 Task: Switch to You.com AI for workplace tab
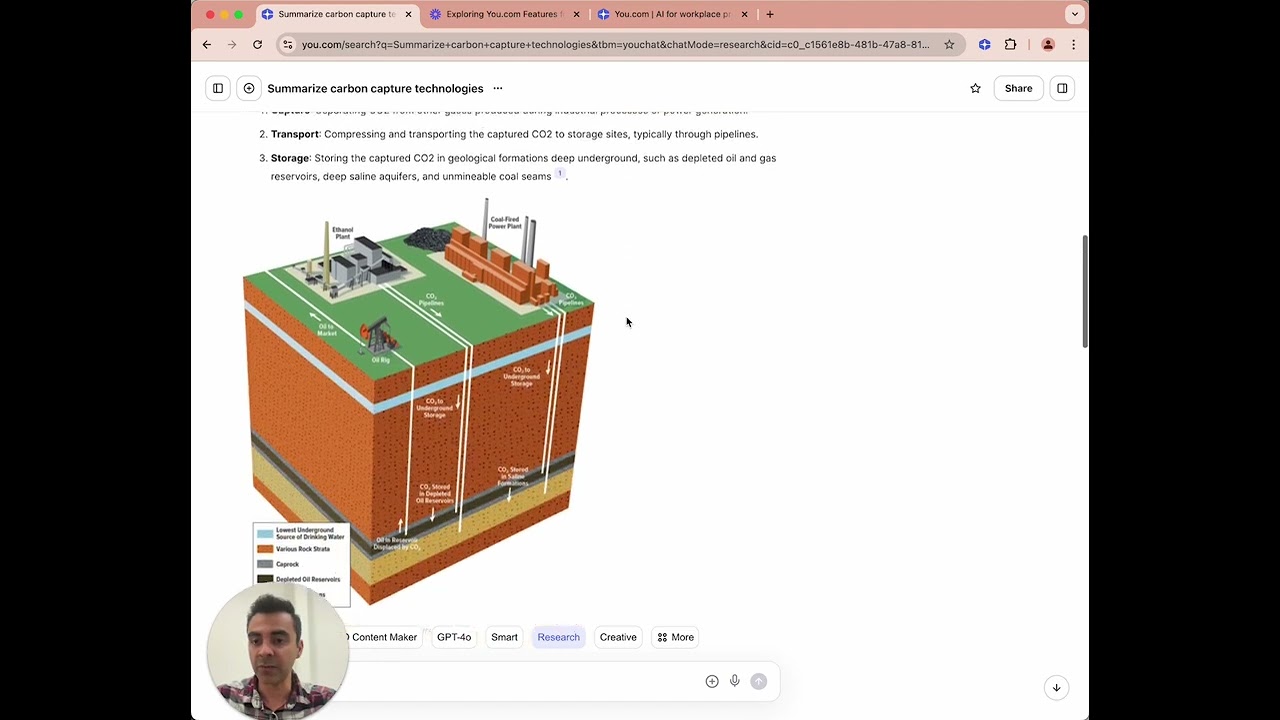[672, 14]
